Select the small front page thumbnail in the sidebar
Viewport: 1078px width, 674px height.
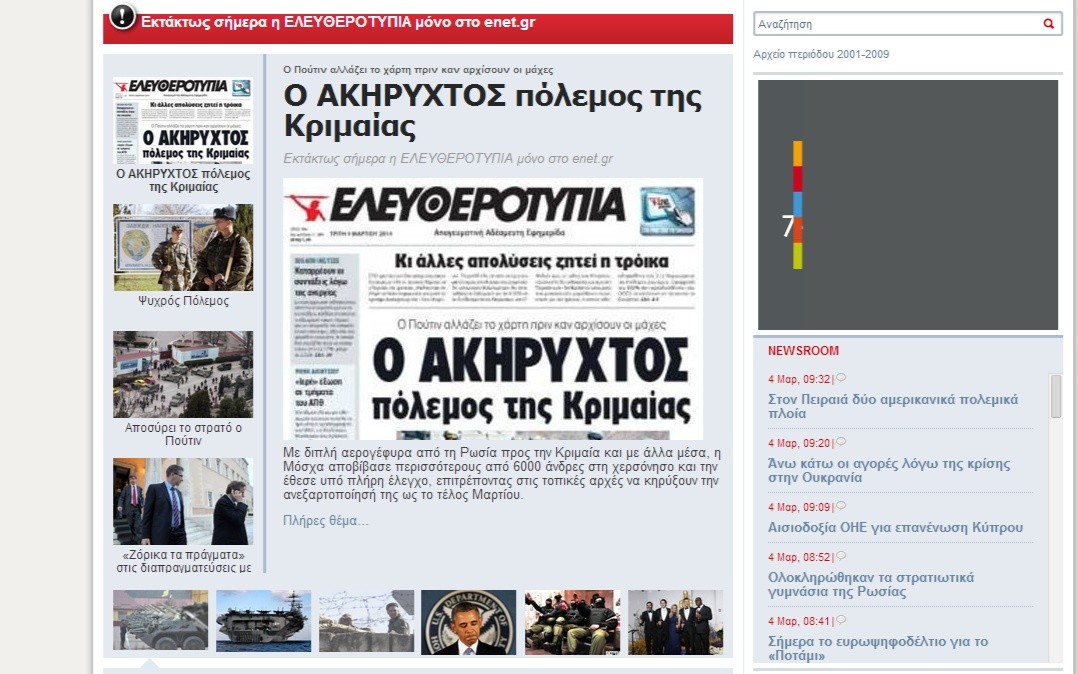(x=183, y=120)
